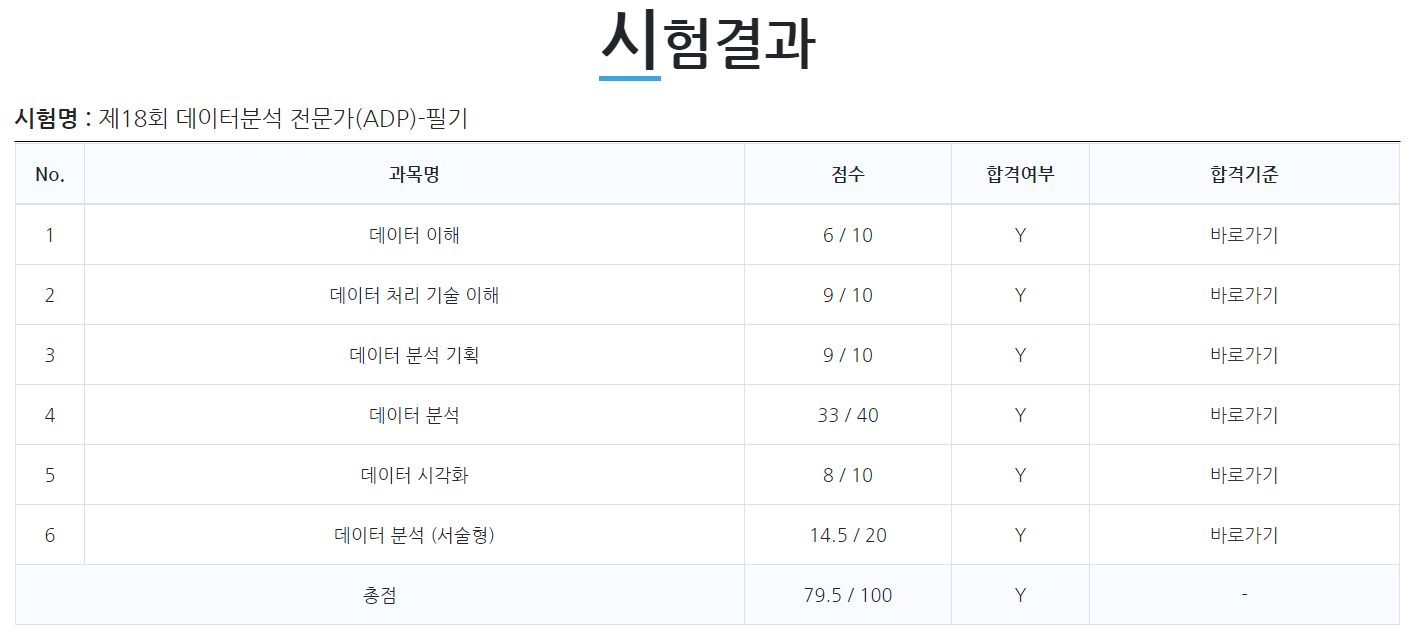
Task: Open 바로가기 link for 데이터 처리 기술 이해
Action: coord(1244,294)
